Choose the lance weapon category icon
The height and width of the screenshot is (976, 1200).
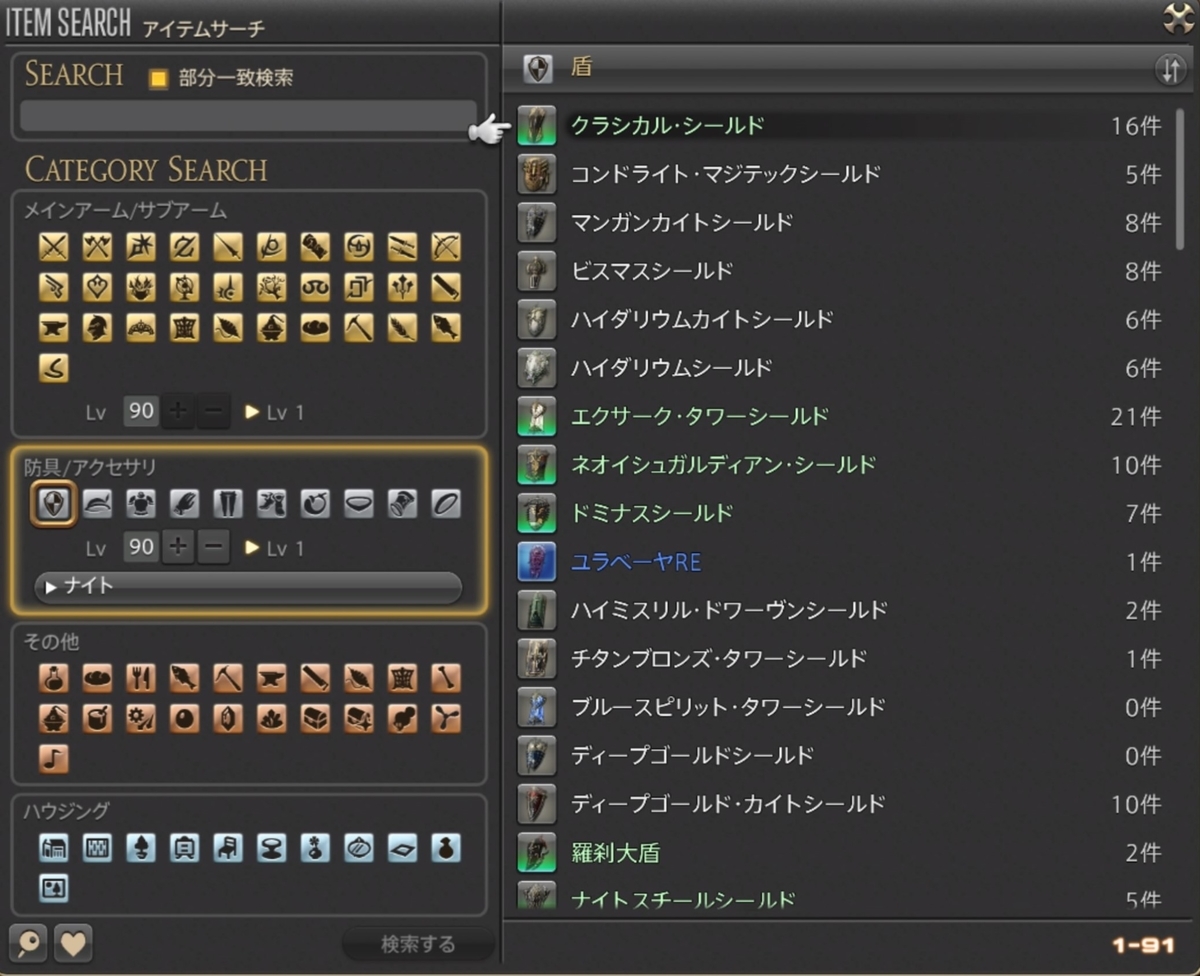click(x=228, y=245)
